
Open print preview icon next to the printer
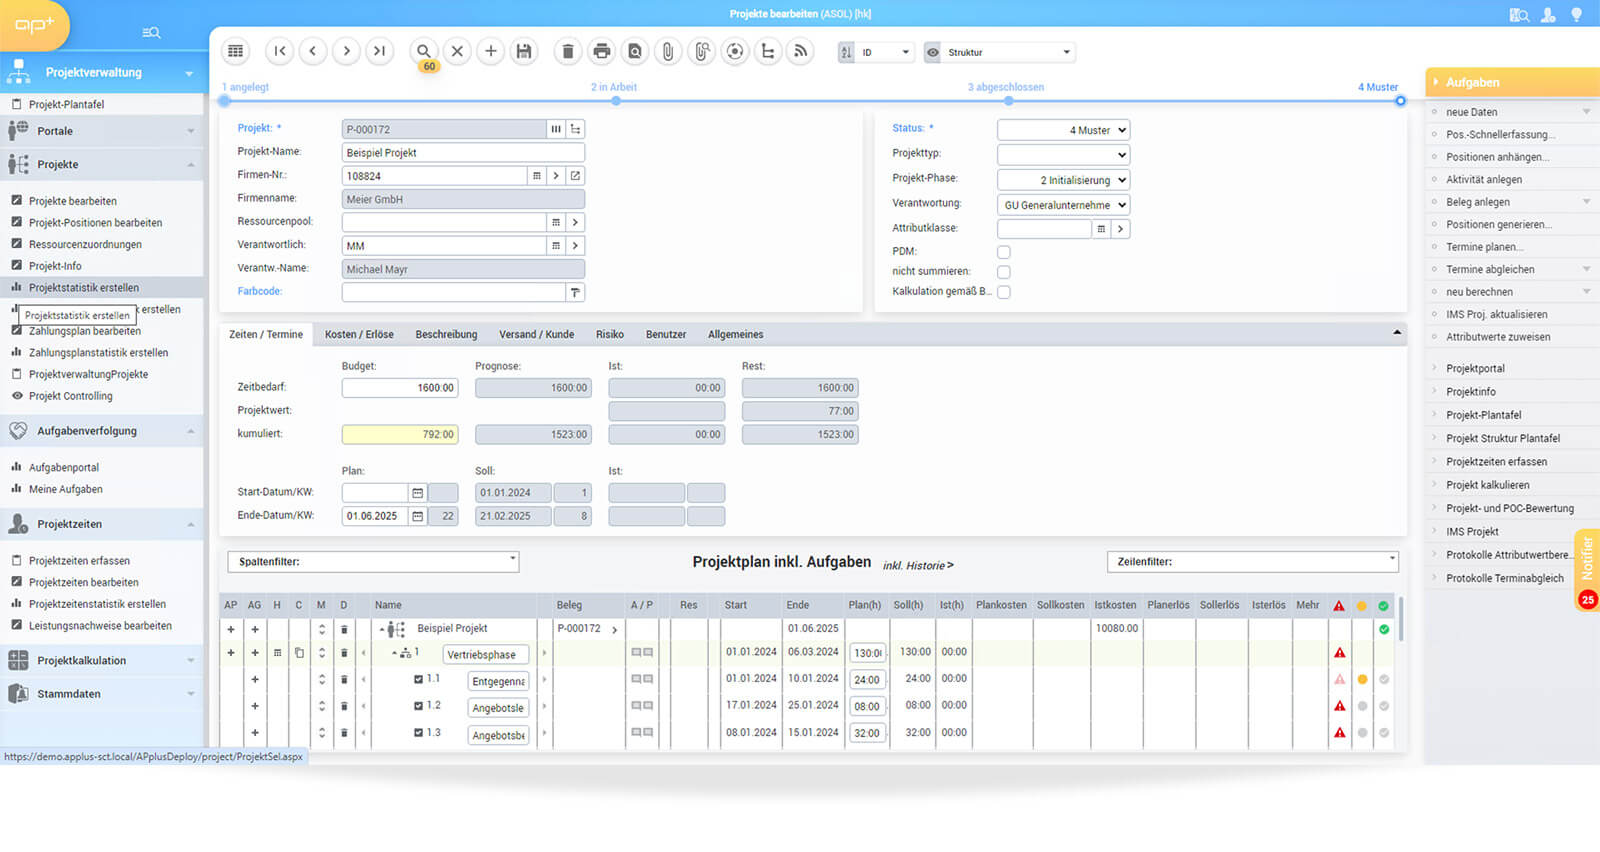click(635, 51)
